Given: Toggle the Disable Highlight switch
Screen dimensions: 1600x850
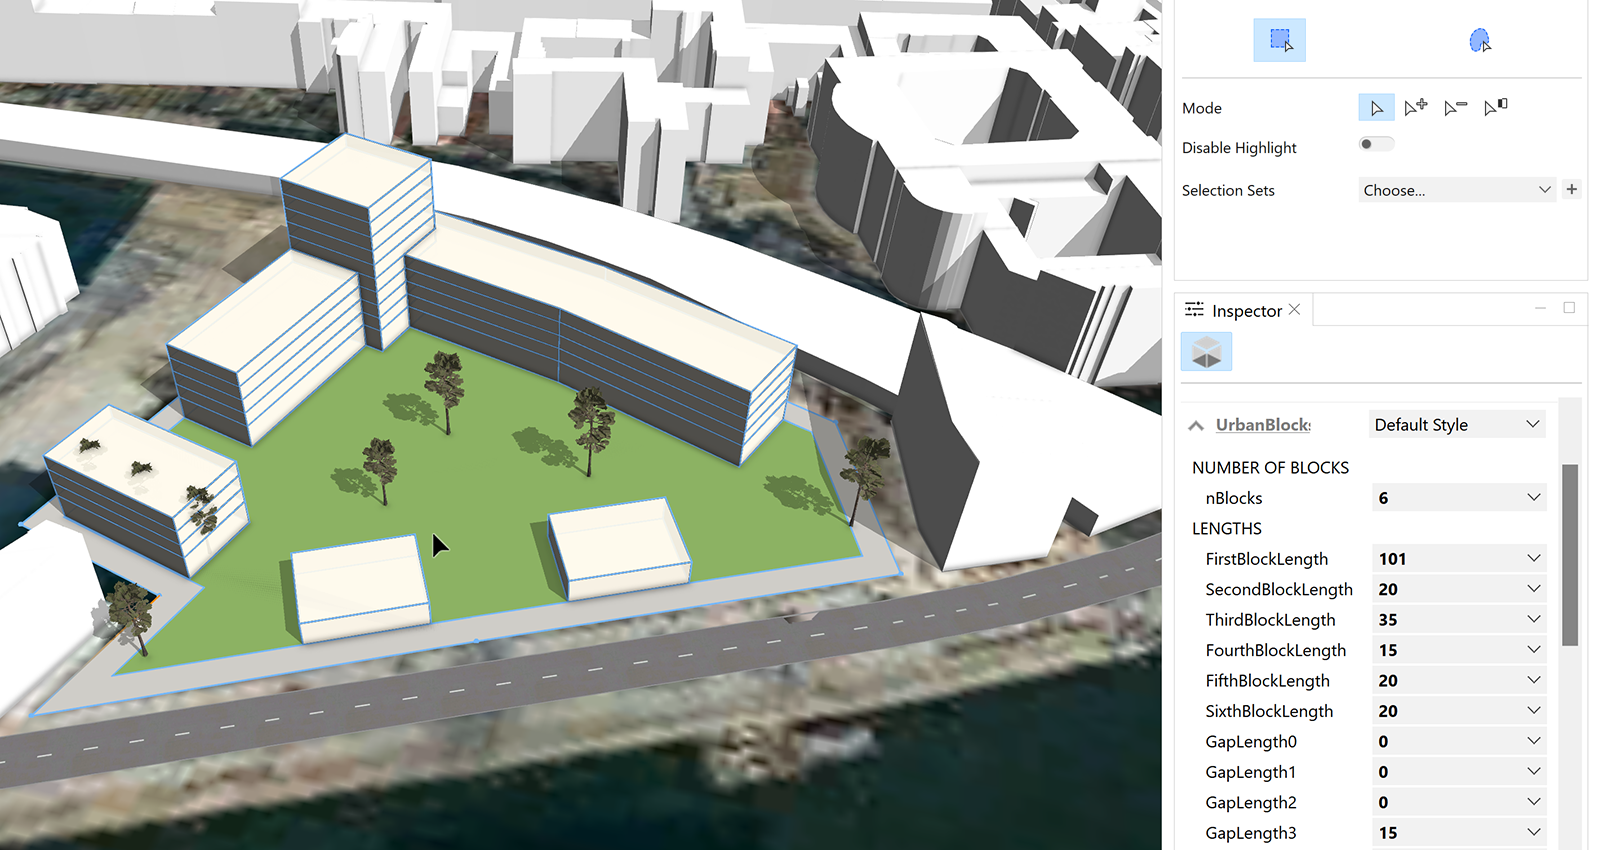Looking at the screenshot, I should pyautogui.click(x=1376, y=144).
